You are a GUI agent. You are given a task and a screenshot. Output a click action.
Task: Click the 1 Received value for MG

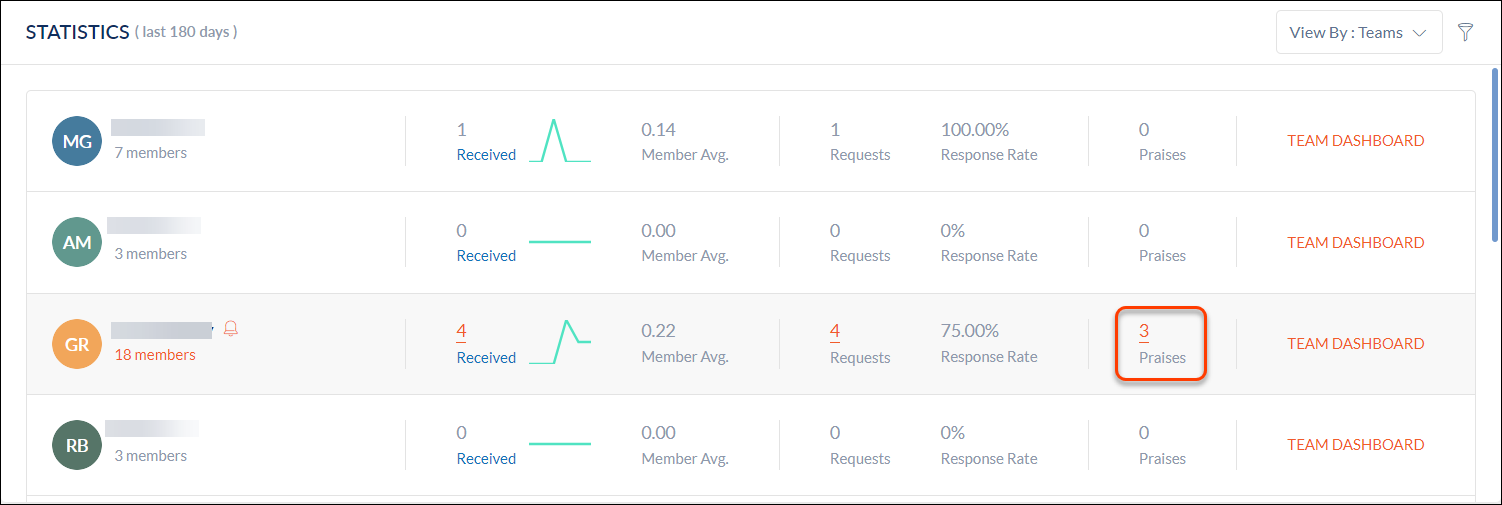[x=461, y=130]
